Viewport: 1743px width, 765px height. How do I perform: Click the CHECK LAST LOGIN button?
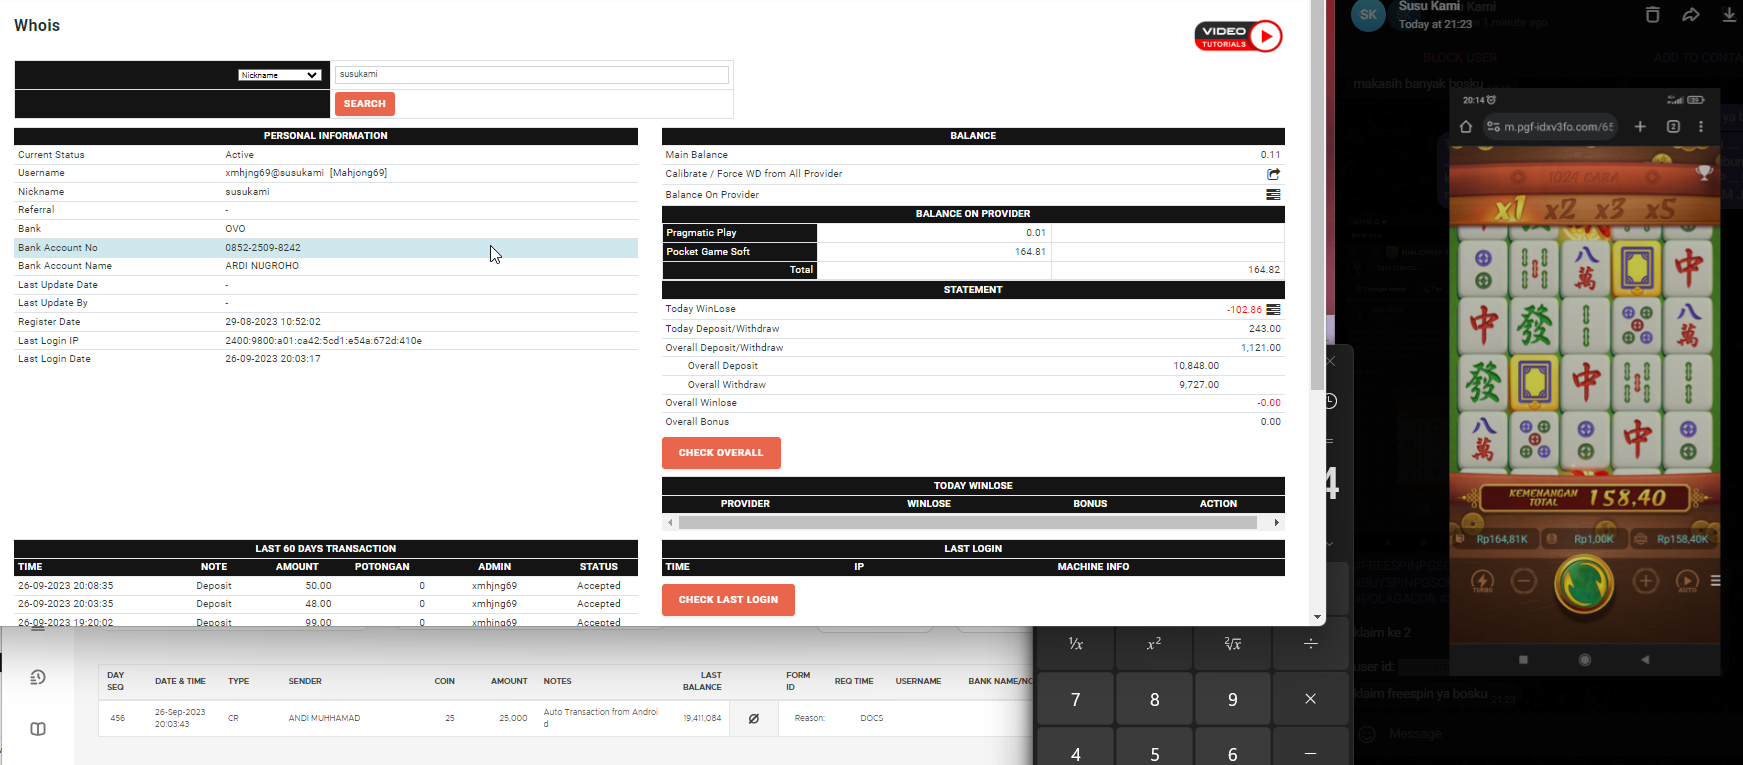coord(728,600)
